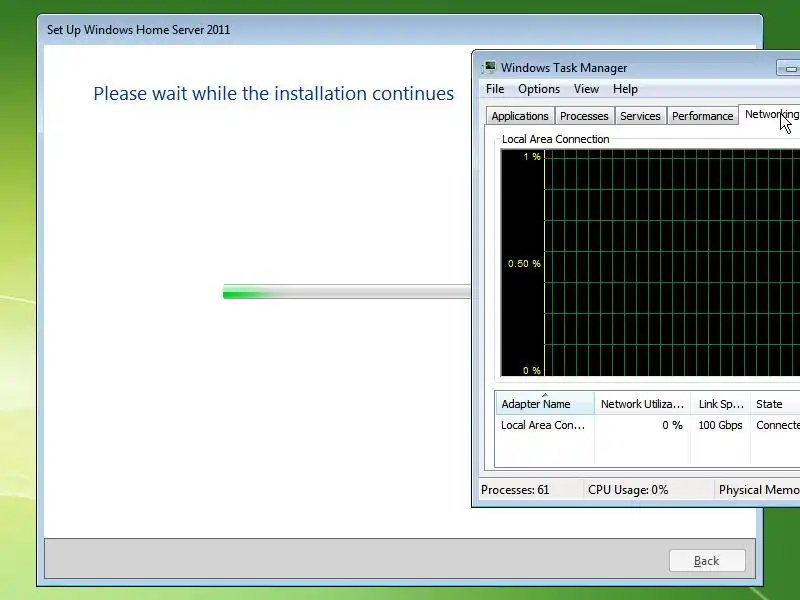Select the Networking tab
Image resolution: width=800 pixels, height=600 pixels.
(x=770, y=114)
